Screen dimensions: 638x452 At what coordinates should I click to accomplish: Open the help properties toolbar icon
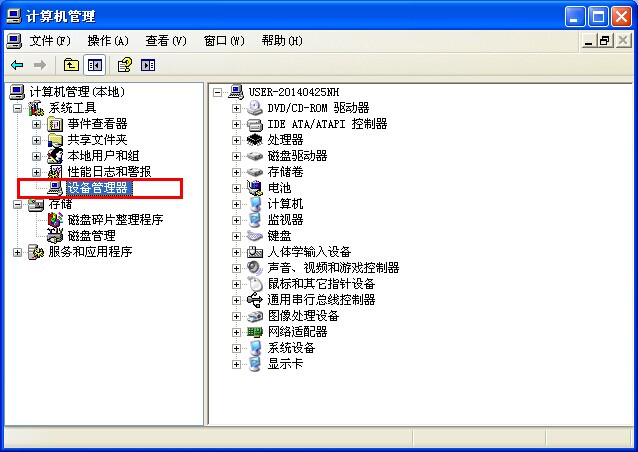tap(125, 65)
